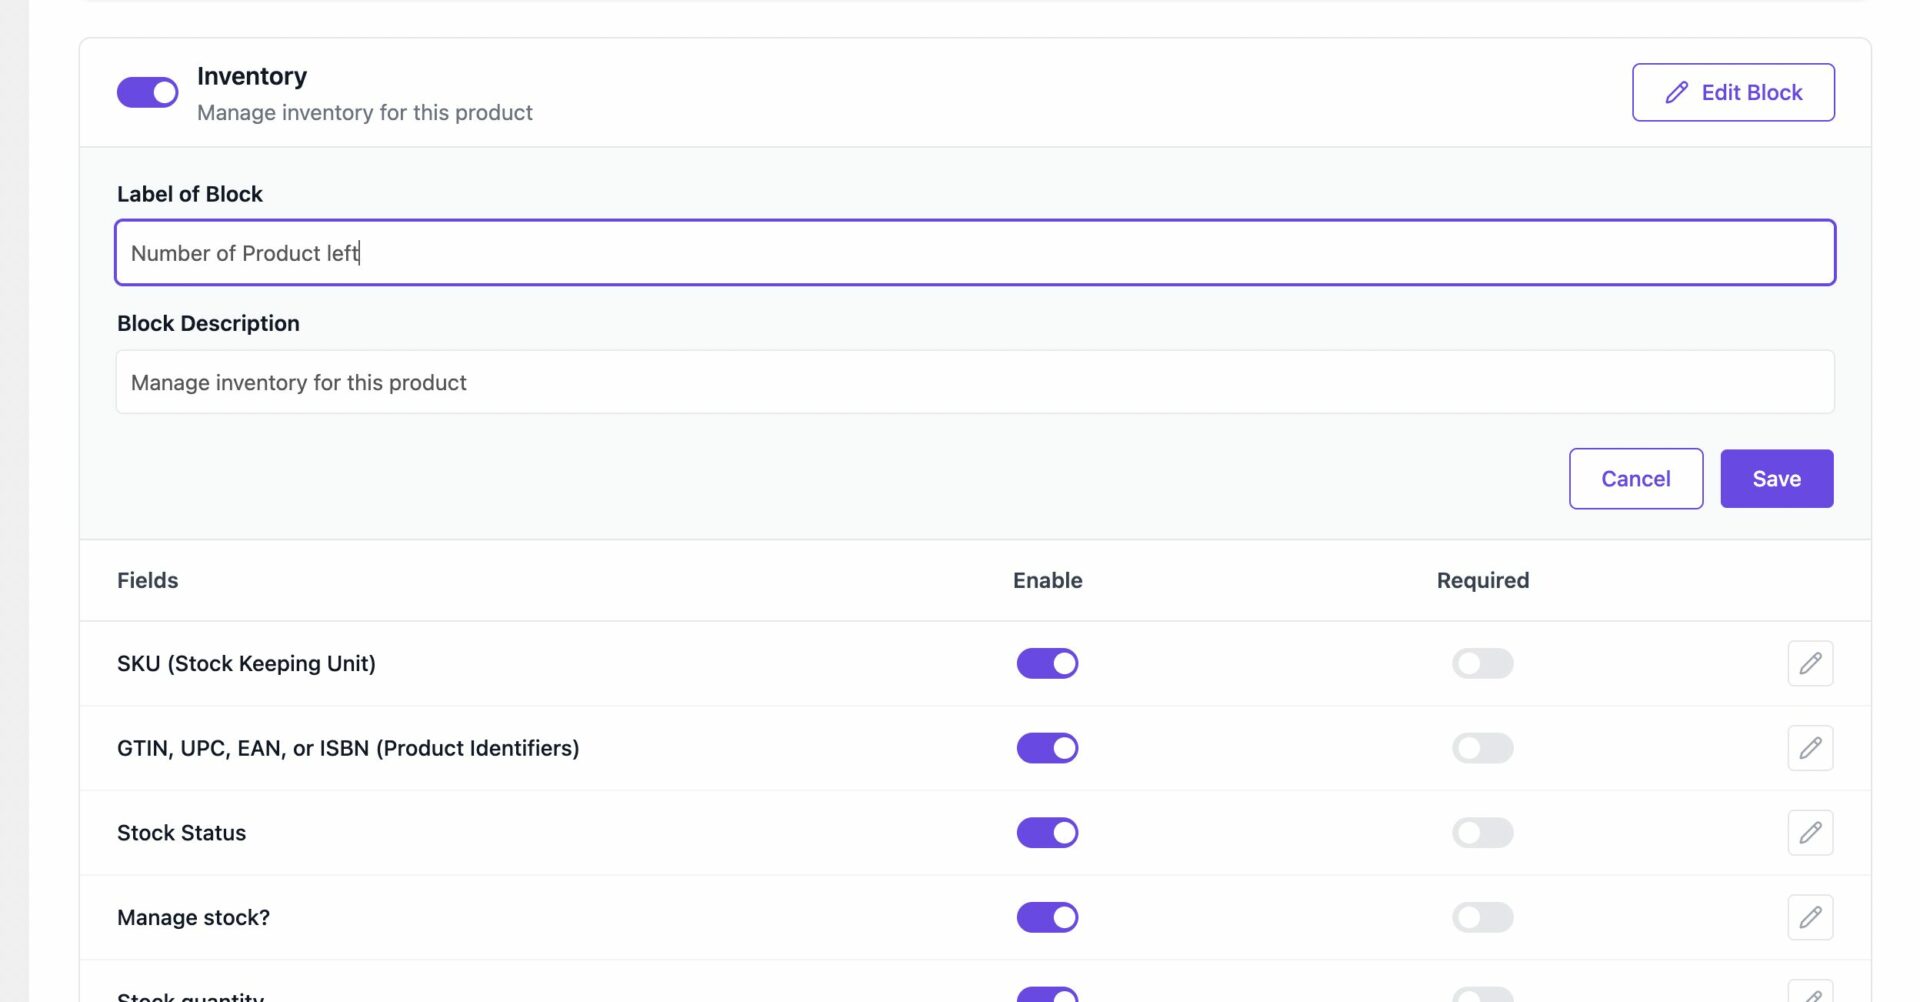
Task: Cancel editing the block
Action: coord(1636,478)
